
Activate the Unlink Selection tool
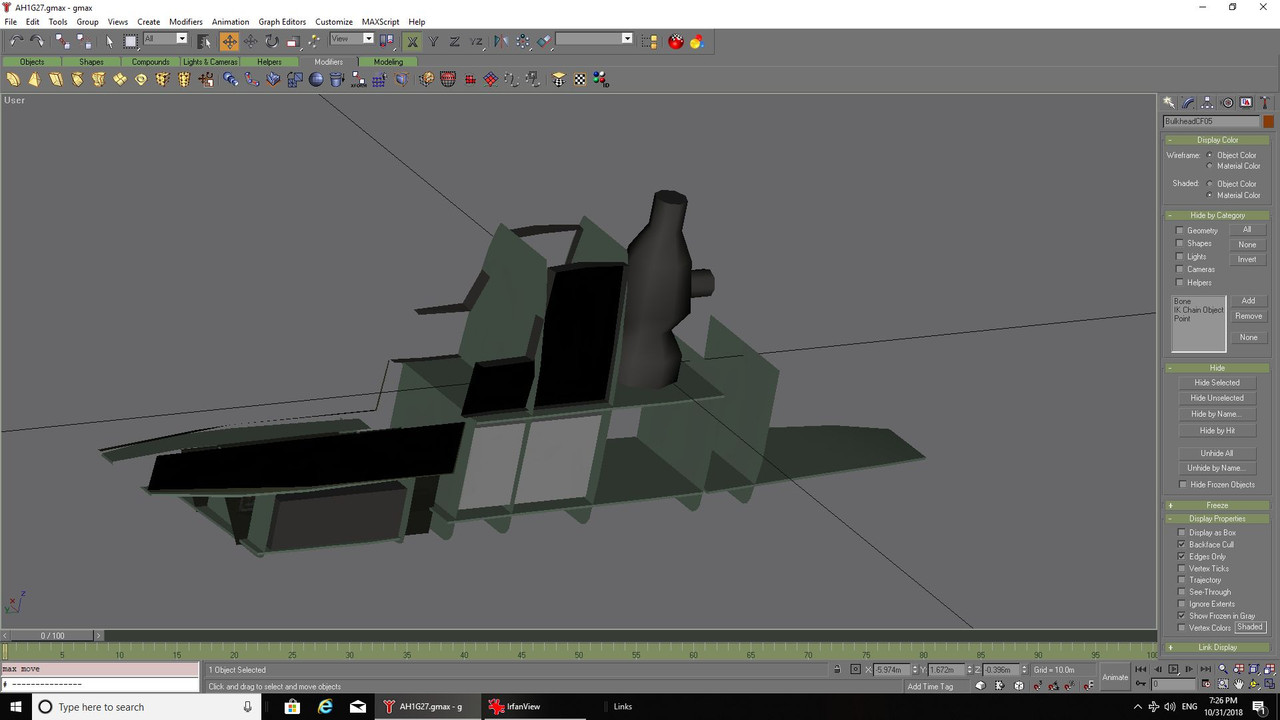pyautogui.click(x=84, y=41)
